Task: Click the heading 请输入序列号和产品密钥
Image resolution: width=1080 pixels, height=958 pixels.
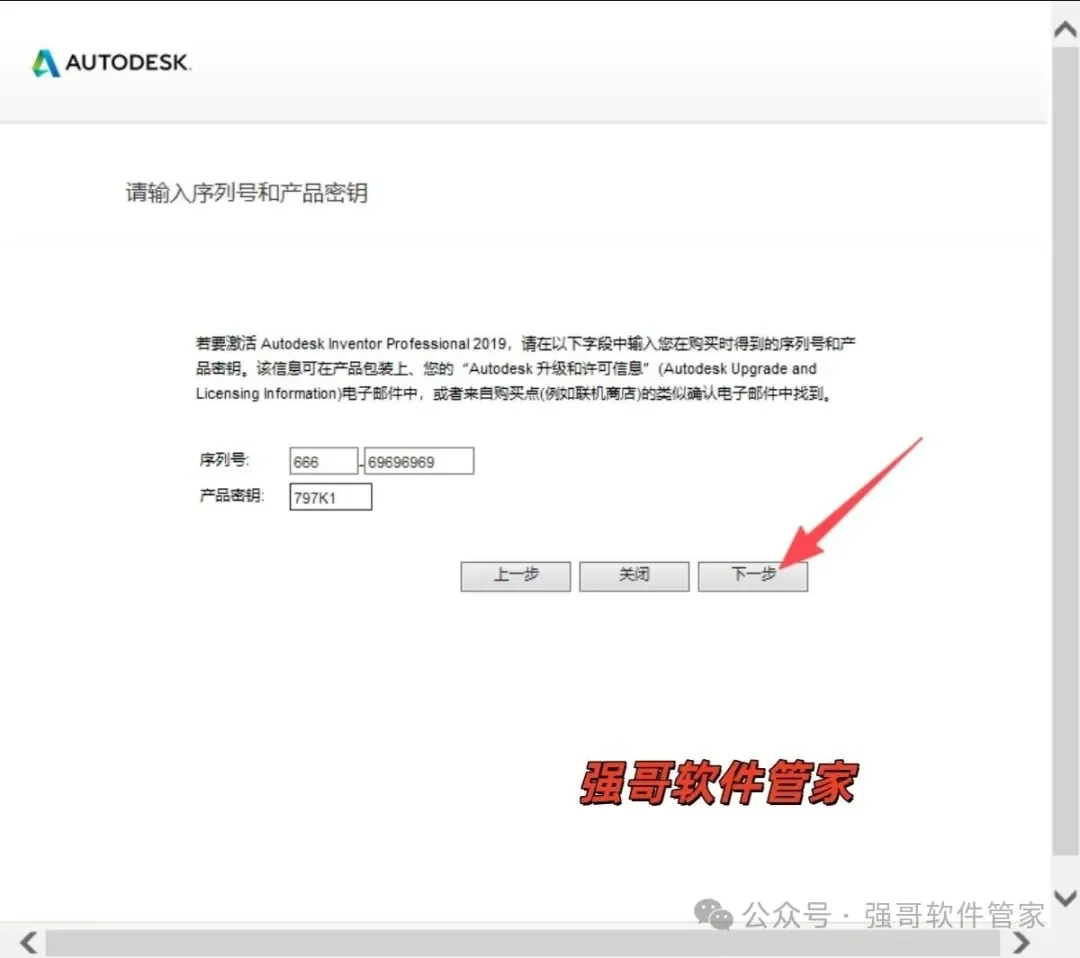Action: tap(247, 193)
